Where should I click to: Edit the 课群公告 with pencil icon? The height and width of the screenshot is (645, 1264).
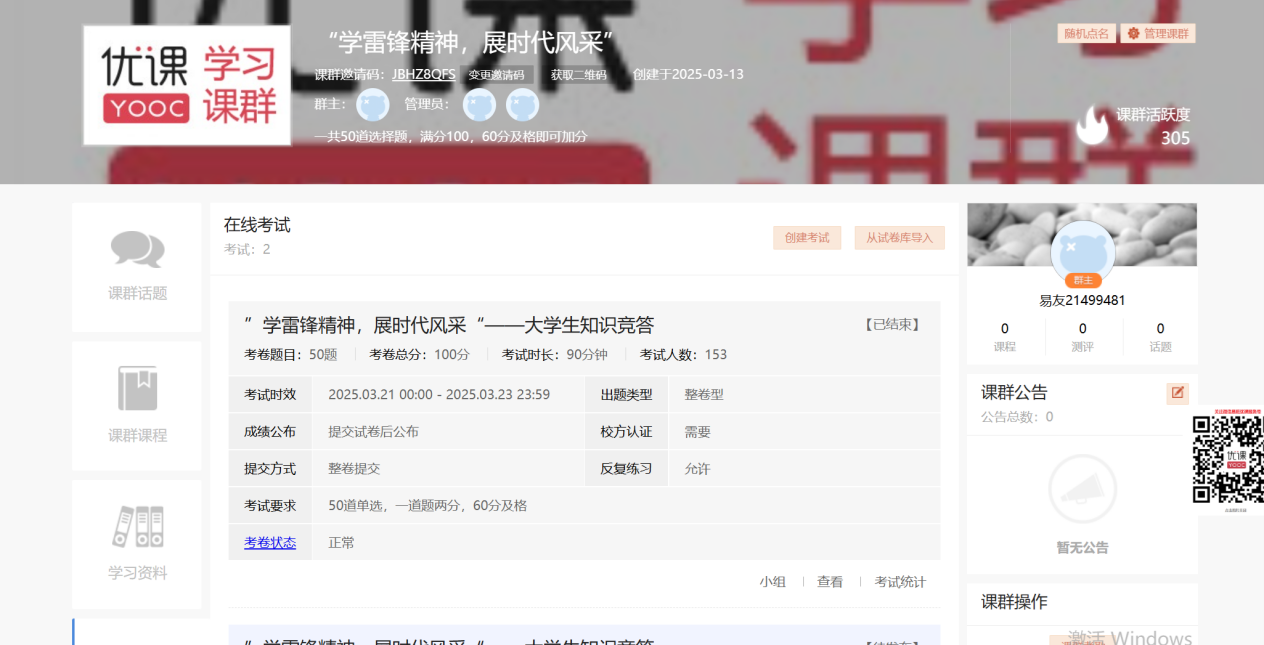pyautogui.click(x=1177, y=393)
